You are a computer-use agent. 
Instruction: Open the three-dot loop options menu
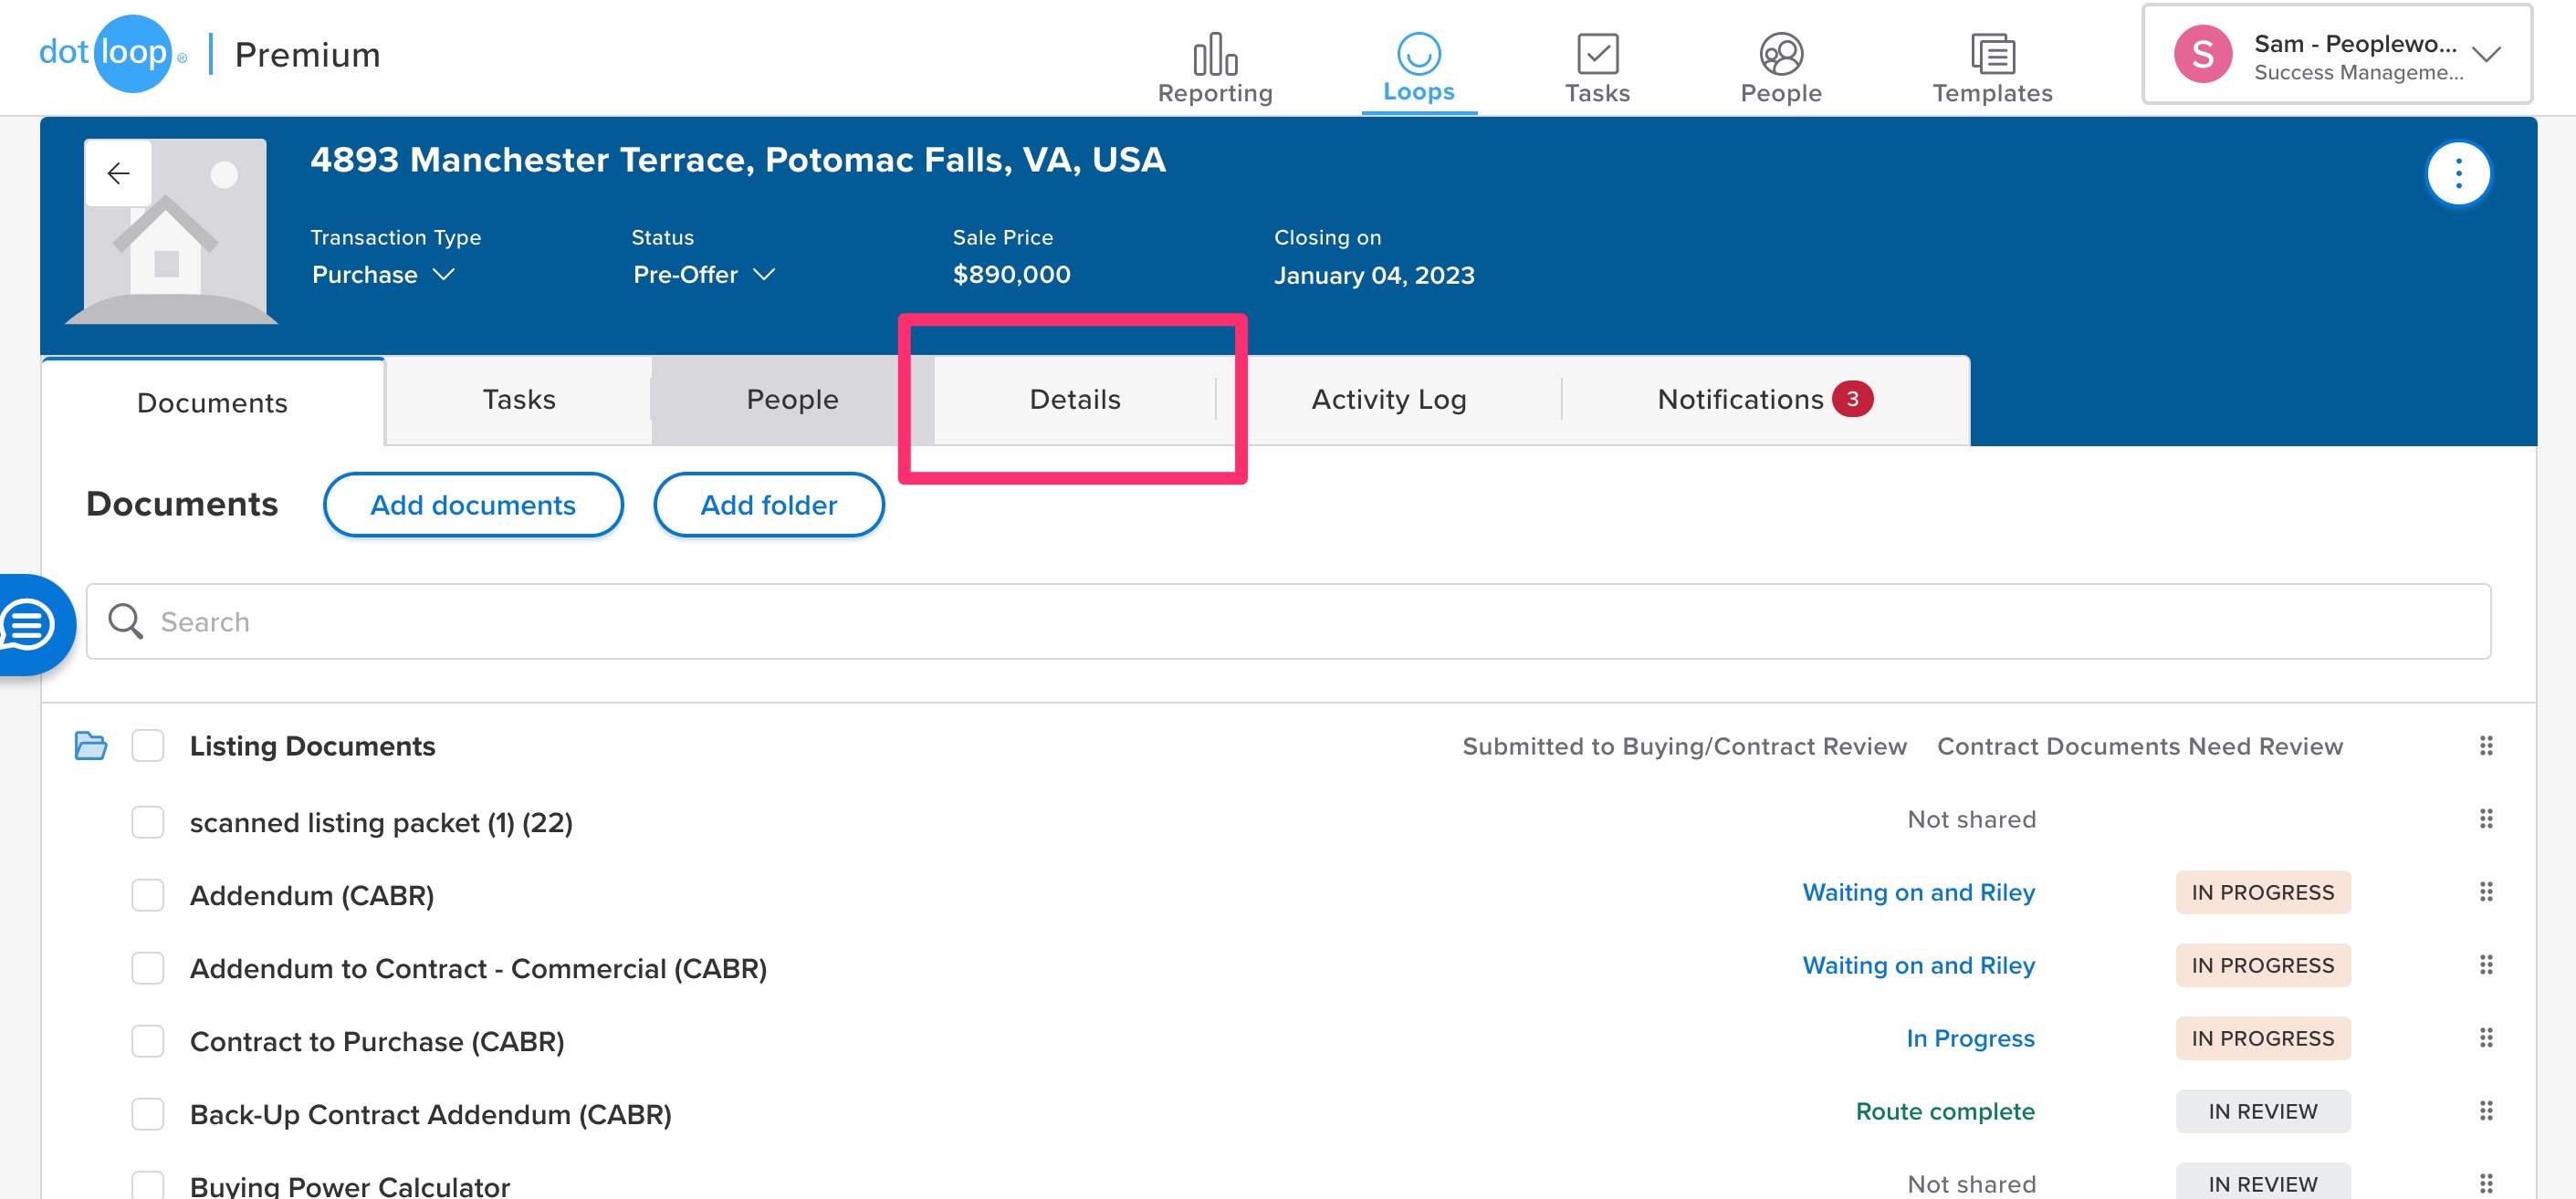2458,173
